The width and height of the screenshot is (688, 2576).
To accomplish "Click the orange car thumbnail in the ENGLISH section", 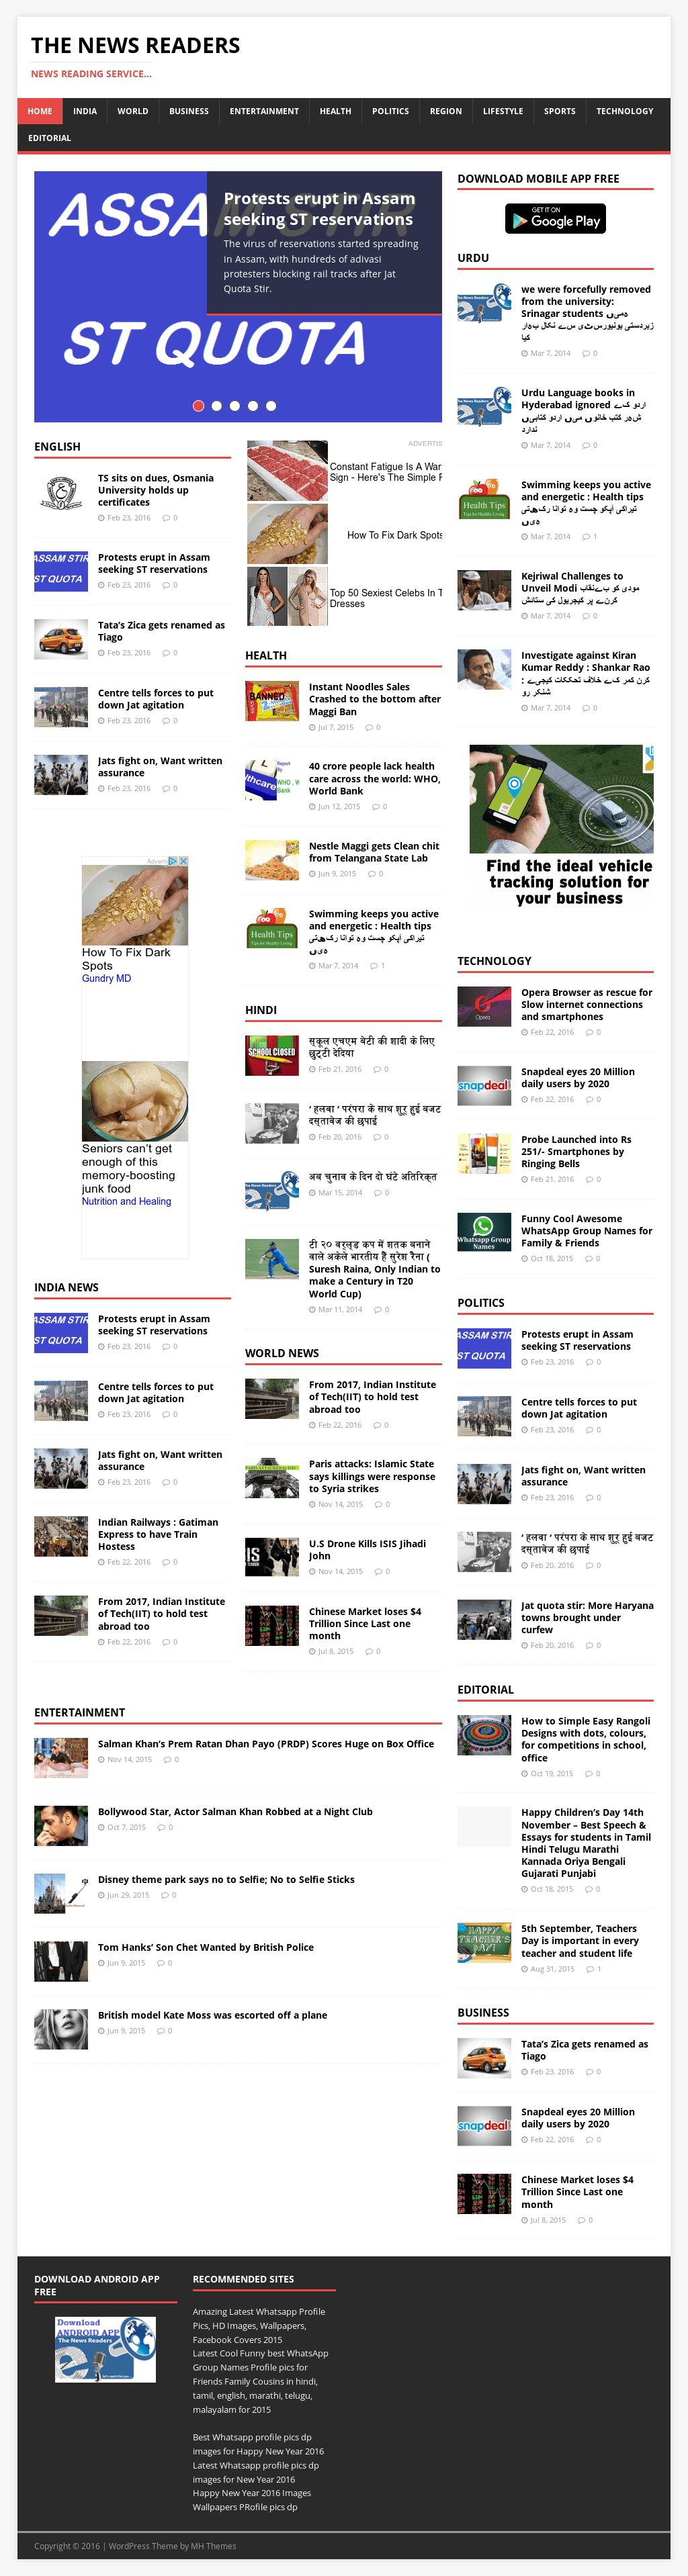I will [61, 638].
